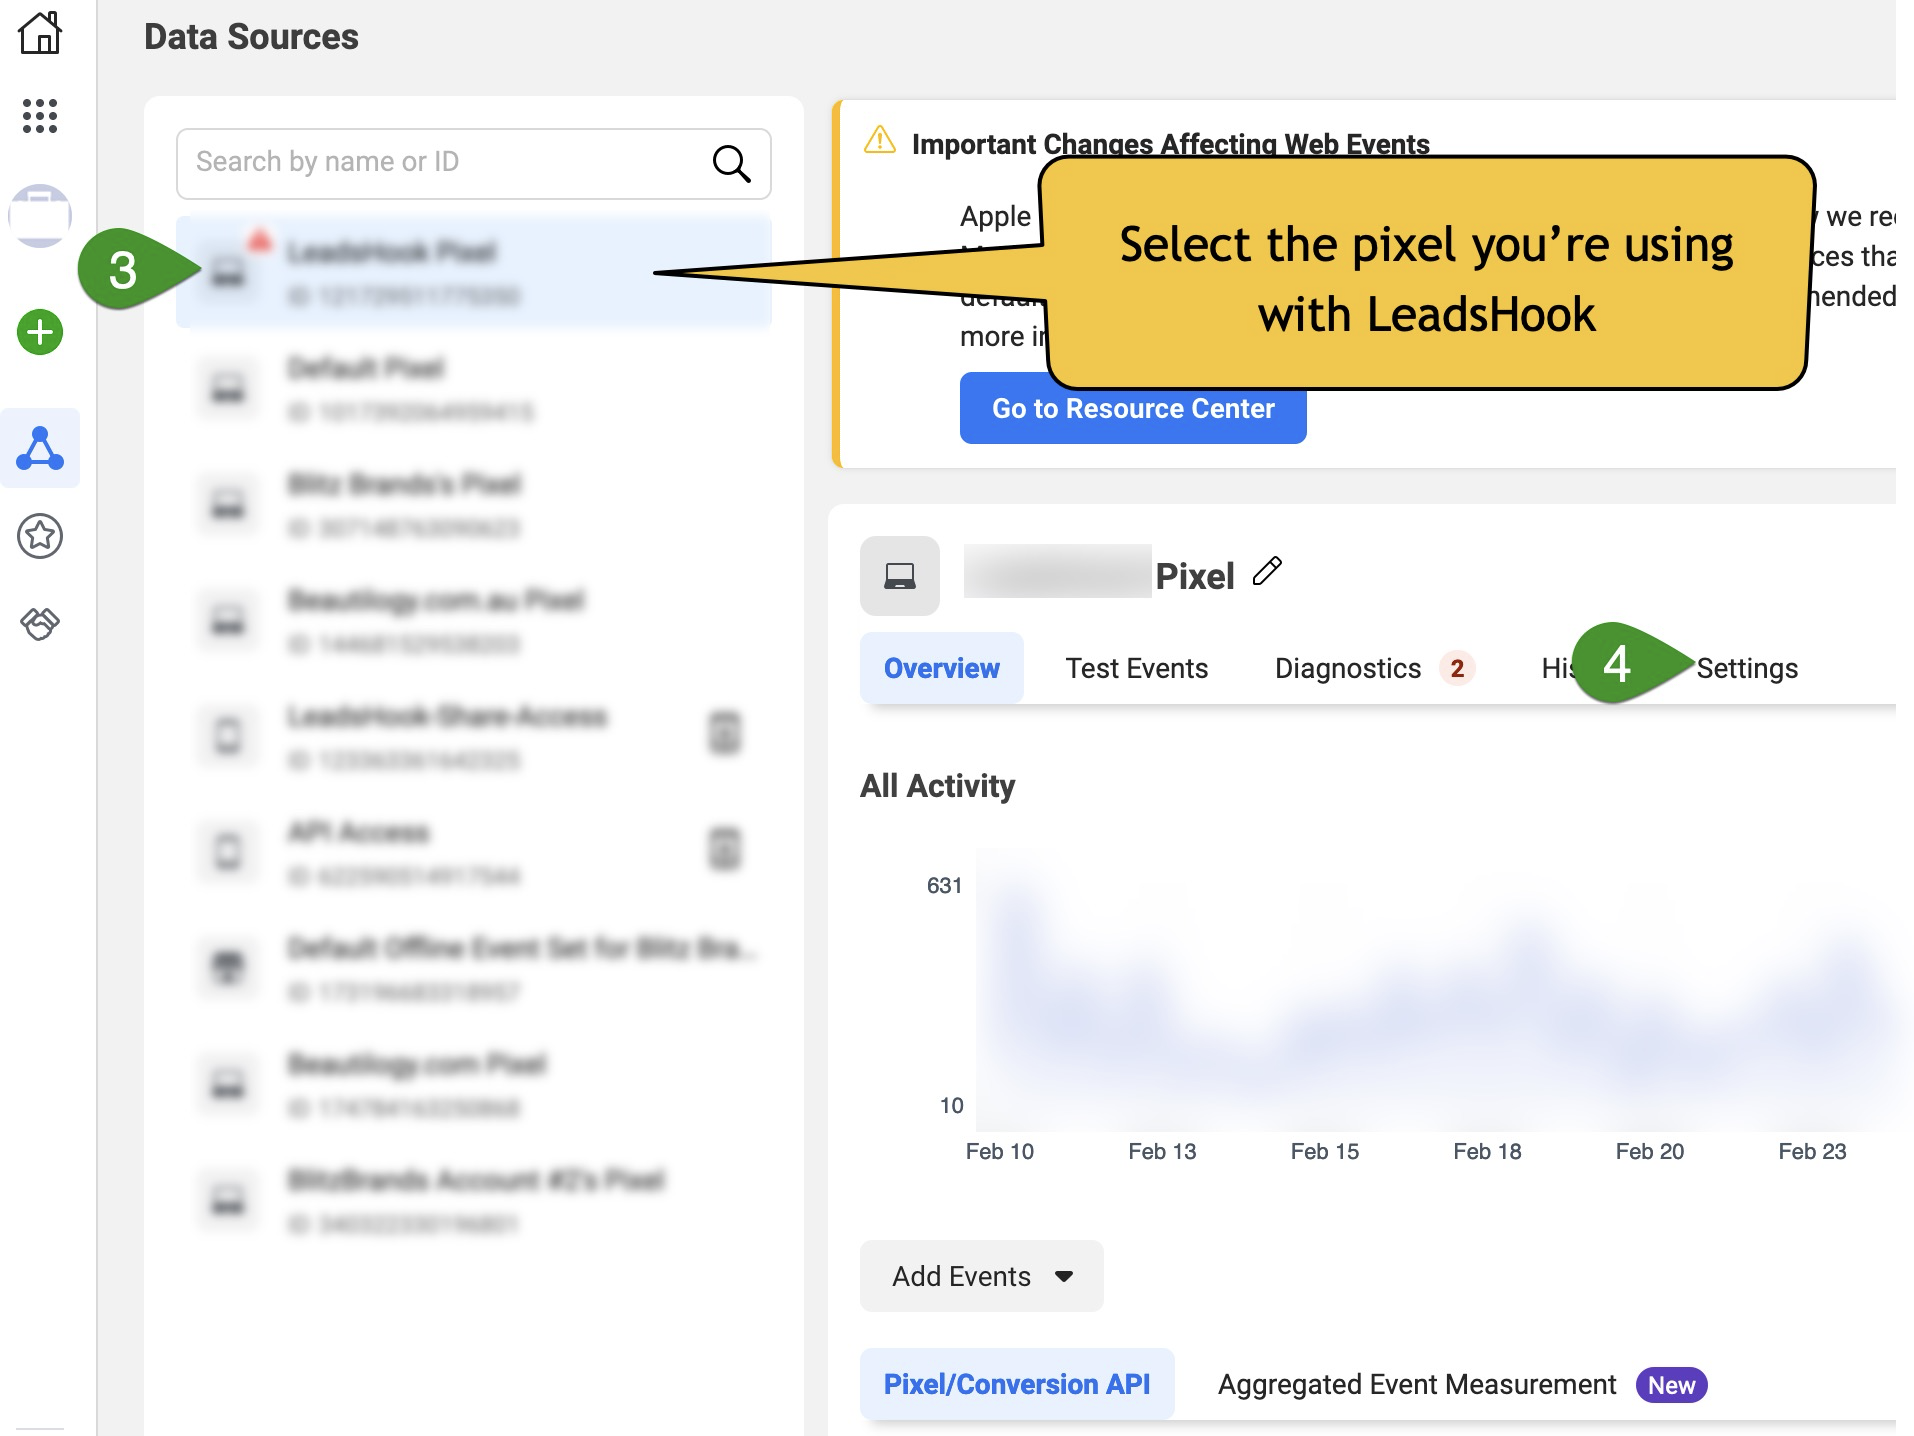Click the pencil icon to rename the pixel
The image size is (1914, 1436).
(x=1267, y=571)
